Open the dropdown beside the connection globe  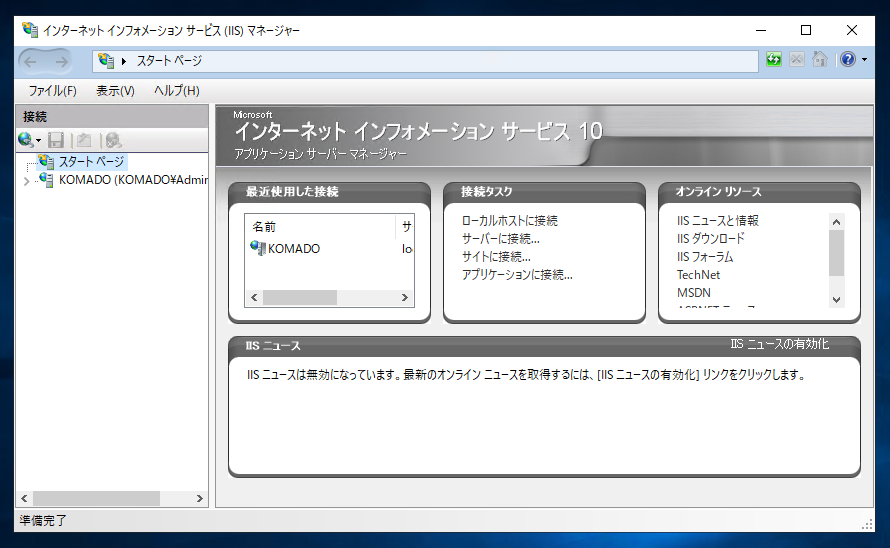click(39, 140)
